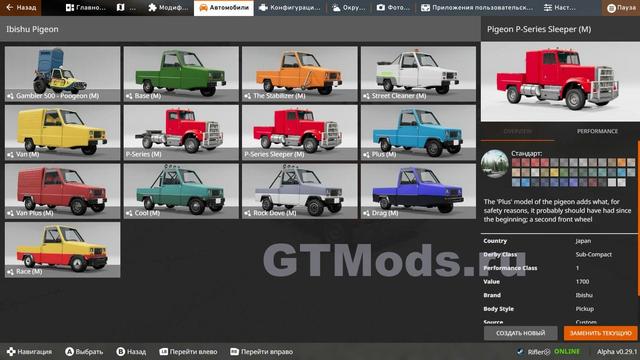Switch to the PERFORMANCE tab
This screenshot has height=360, width=640.
597,131
